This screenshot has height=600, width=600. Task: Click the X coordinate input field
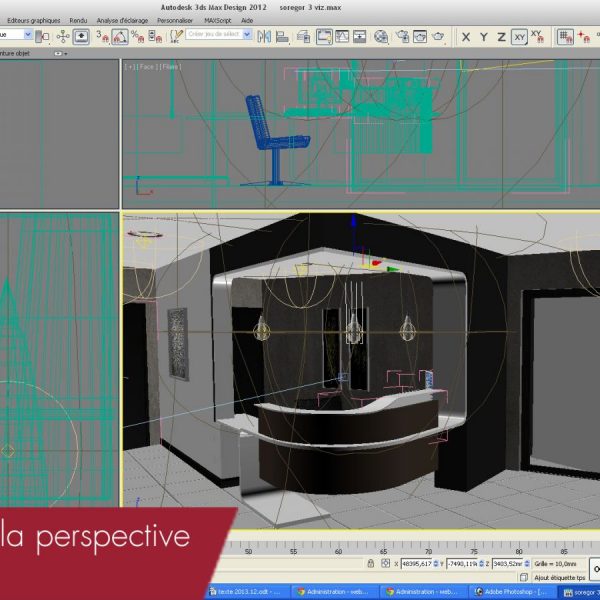pyautogui.click(x=417, y=564)
